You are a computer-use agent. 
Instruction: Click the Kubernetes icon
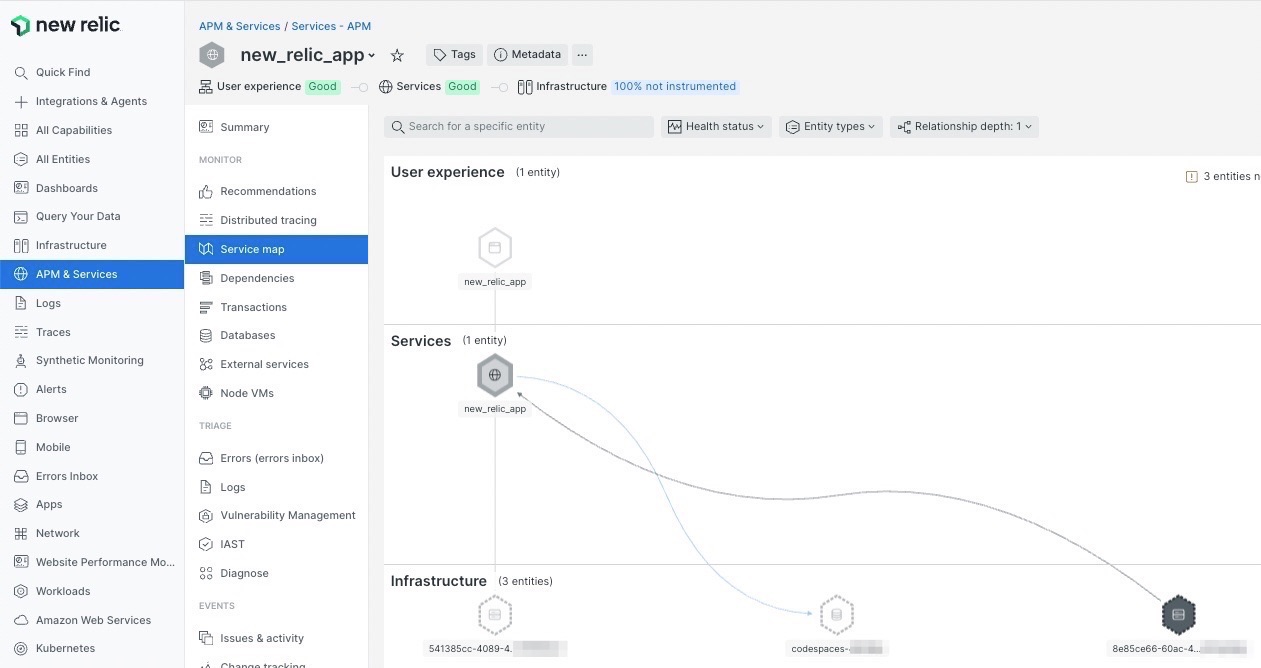(x=21, y=648)
